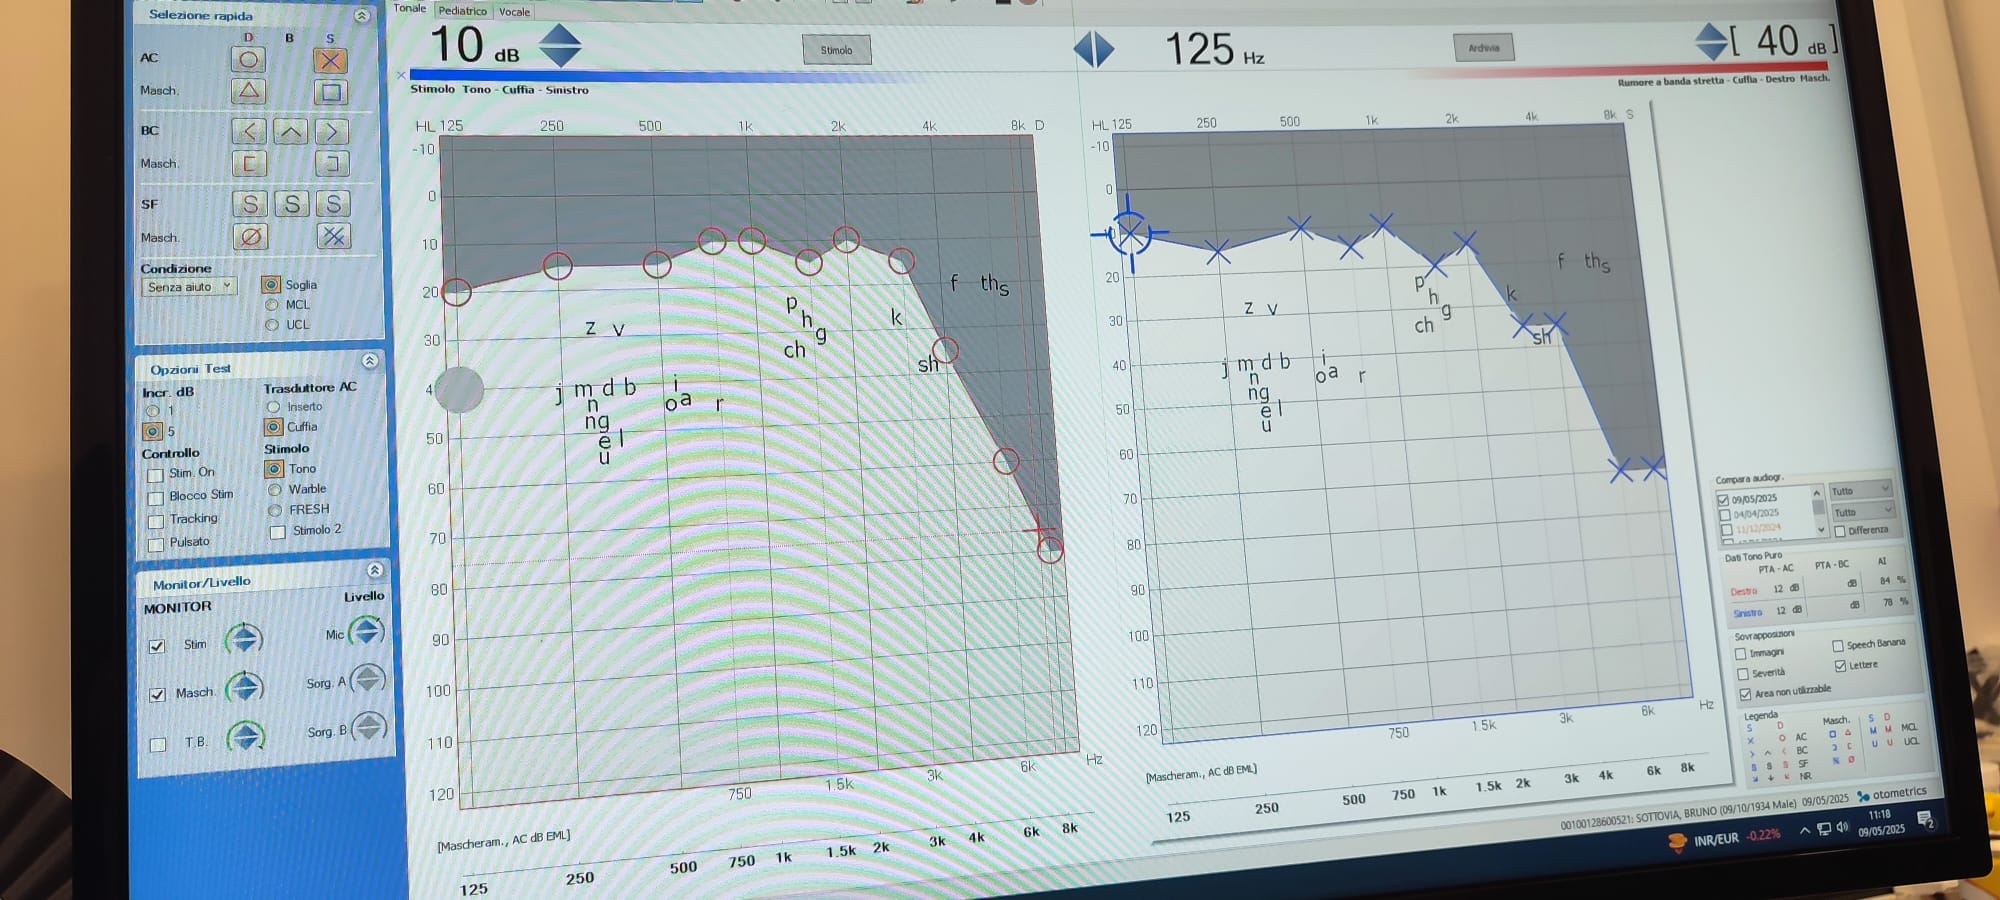Open the Condizione Senza aiuto dropdown

(x=189, y=287)
